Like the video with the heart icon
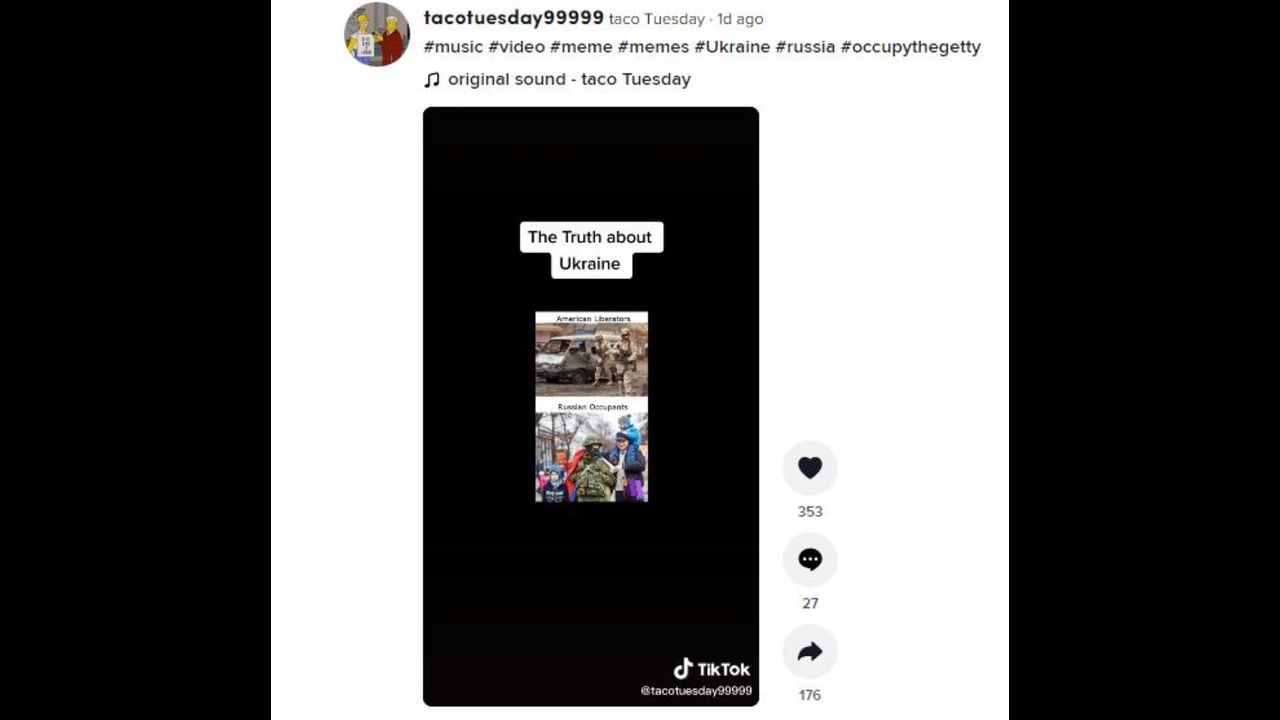This screenshot has height=720, width=1280. pyautogui.click(x=810, y=468)
